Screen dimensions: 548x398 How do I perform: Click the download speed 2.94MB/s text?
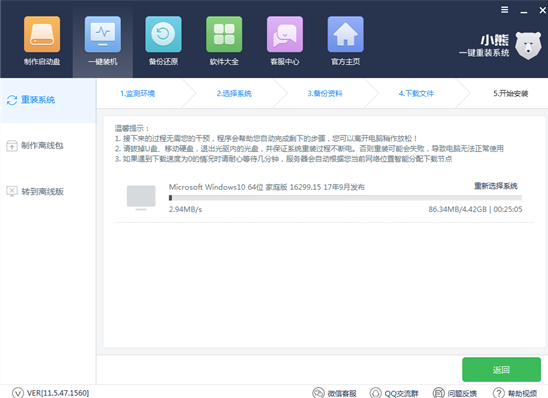tap(185, 209)
